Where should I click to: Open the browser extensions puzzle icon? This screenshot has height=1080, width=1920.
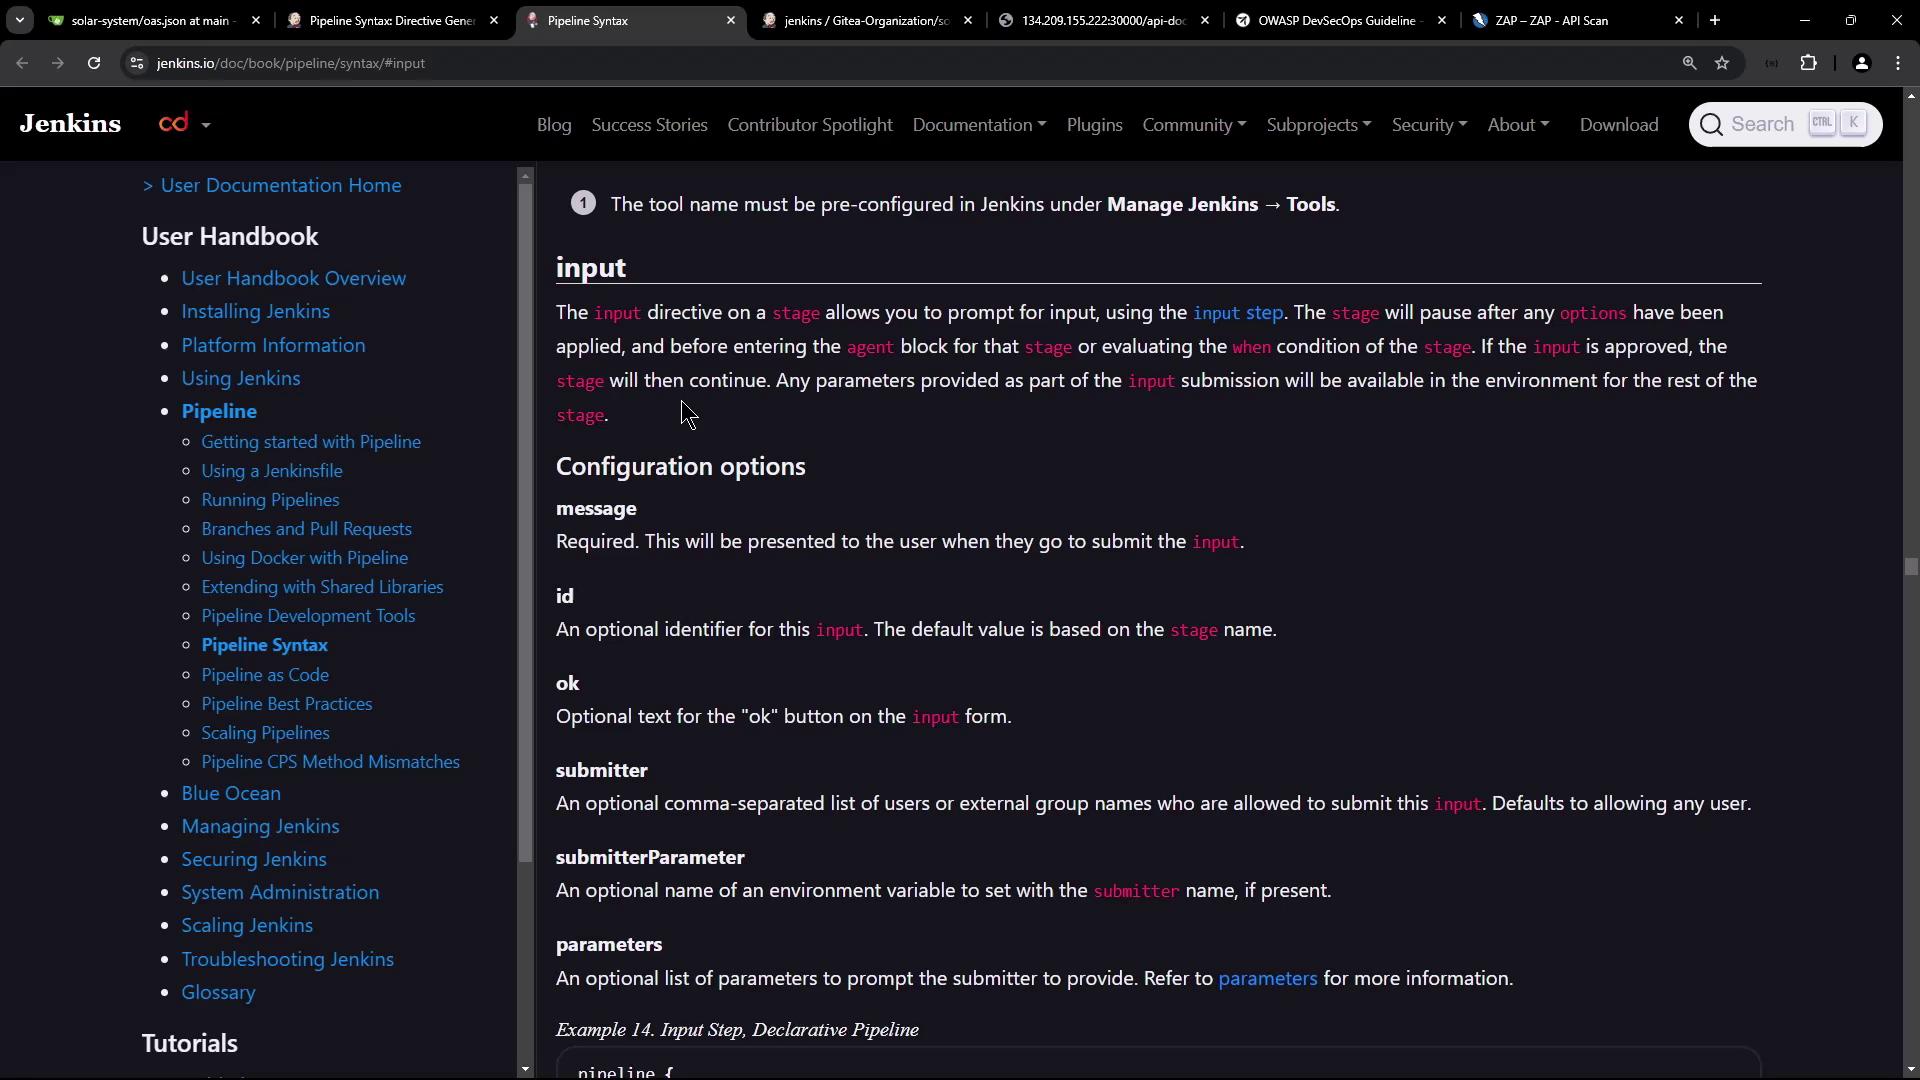coord(1809,63)
